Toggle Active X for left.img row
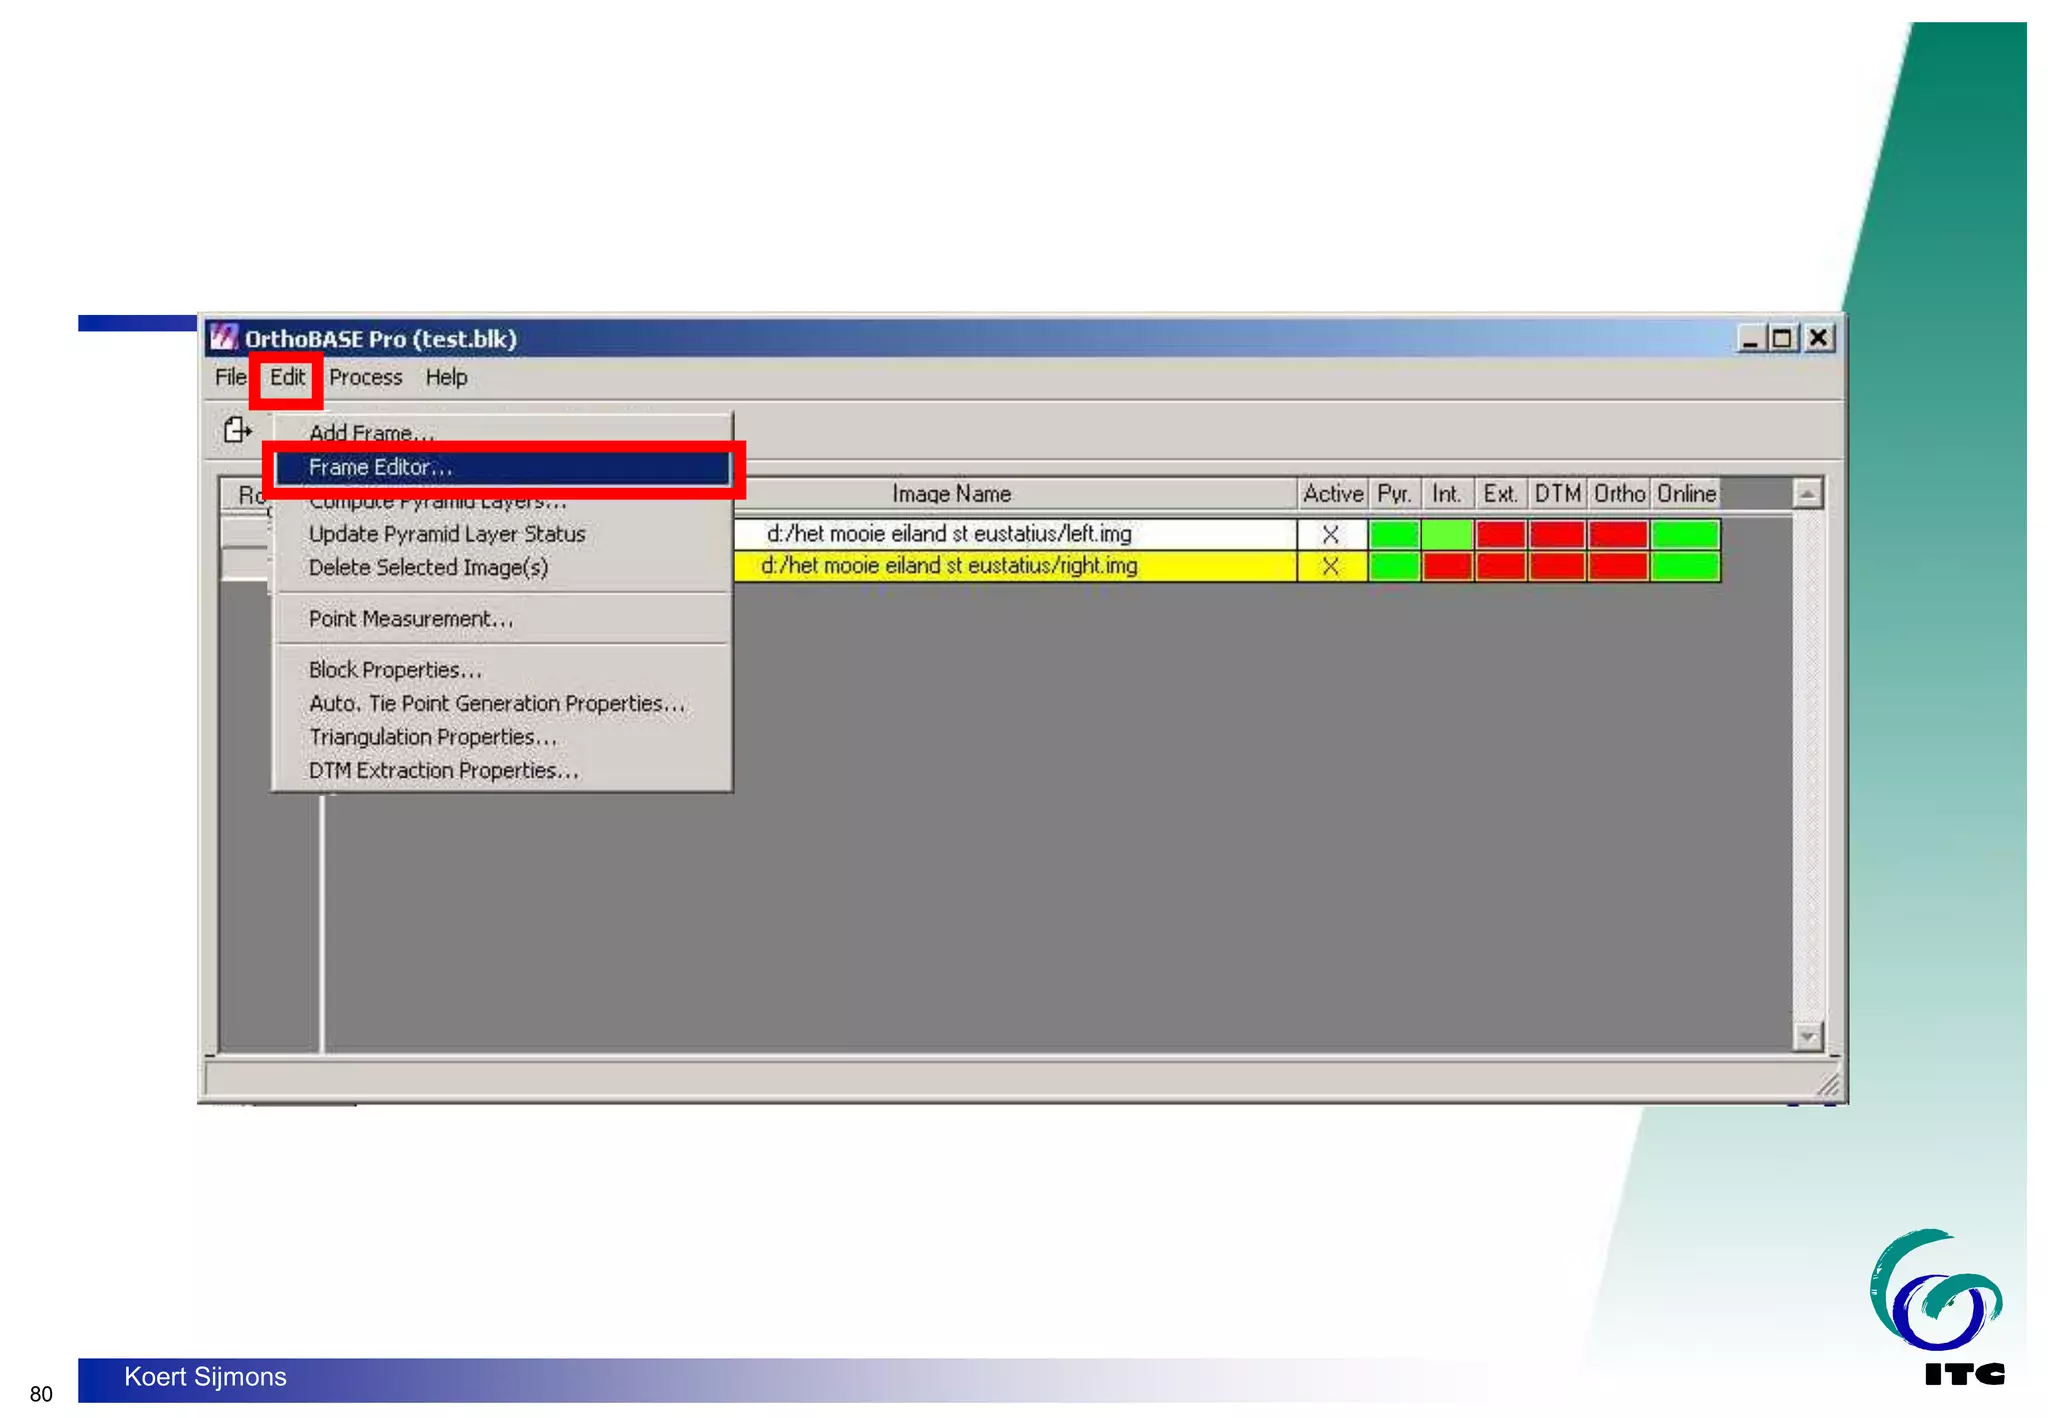This screenshot has width=2048, height=1418. [1330, 535]
